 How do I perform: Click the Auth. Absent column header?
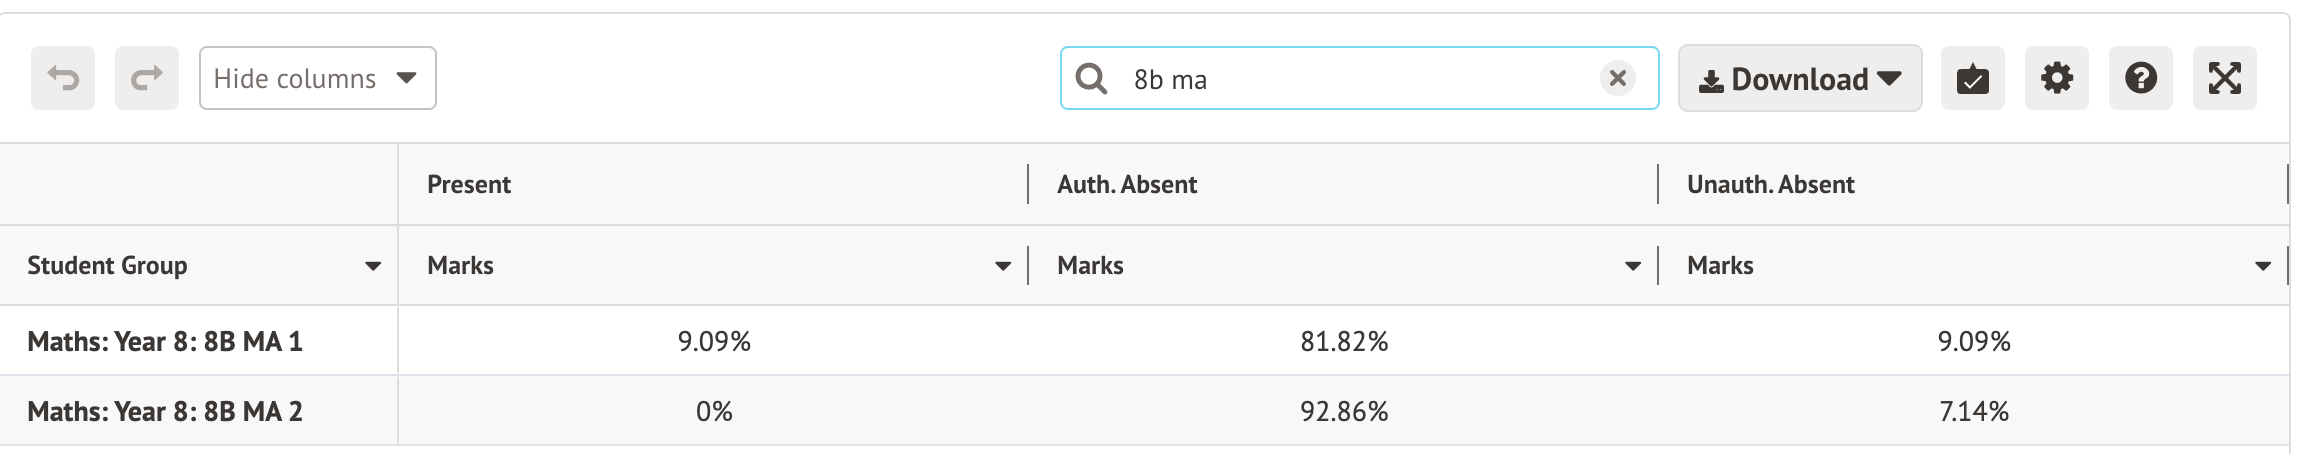(x=1127, y=185)
